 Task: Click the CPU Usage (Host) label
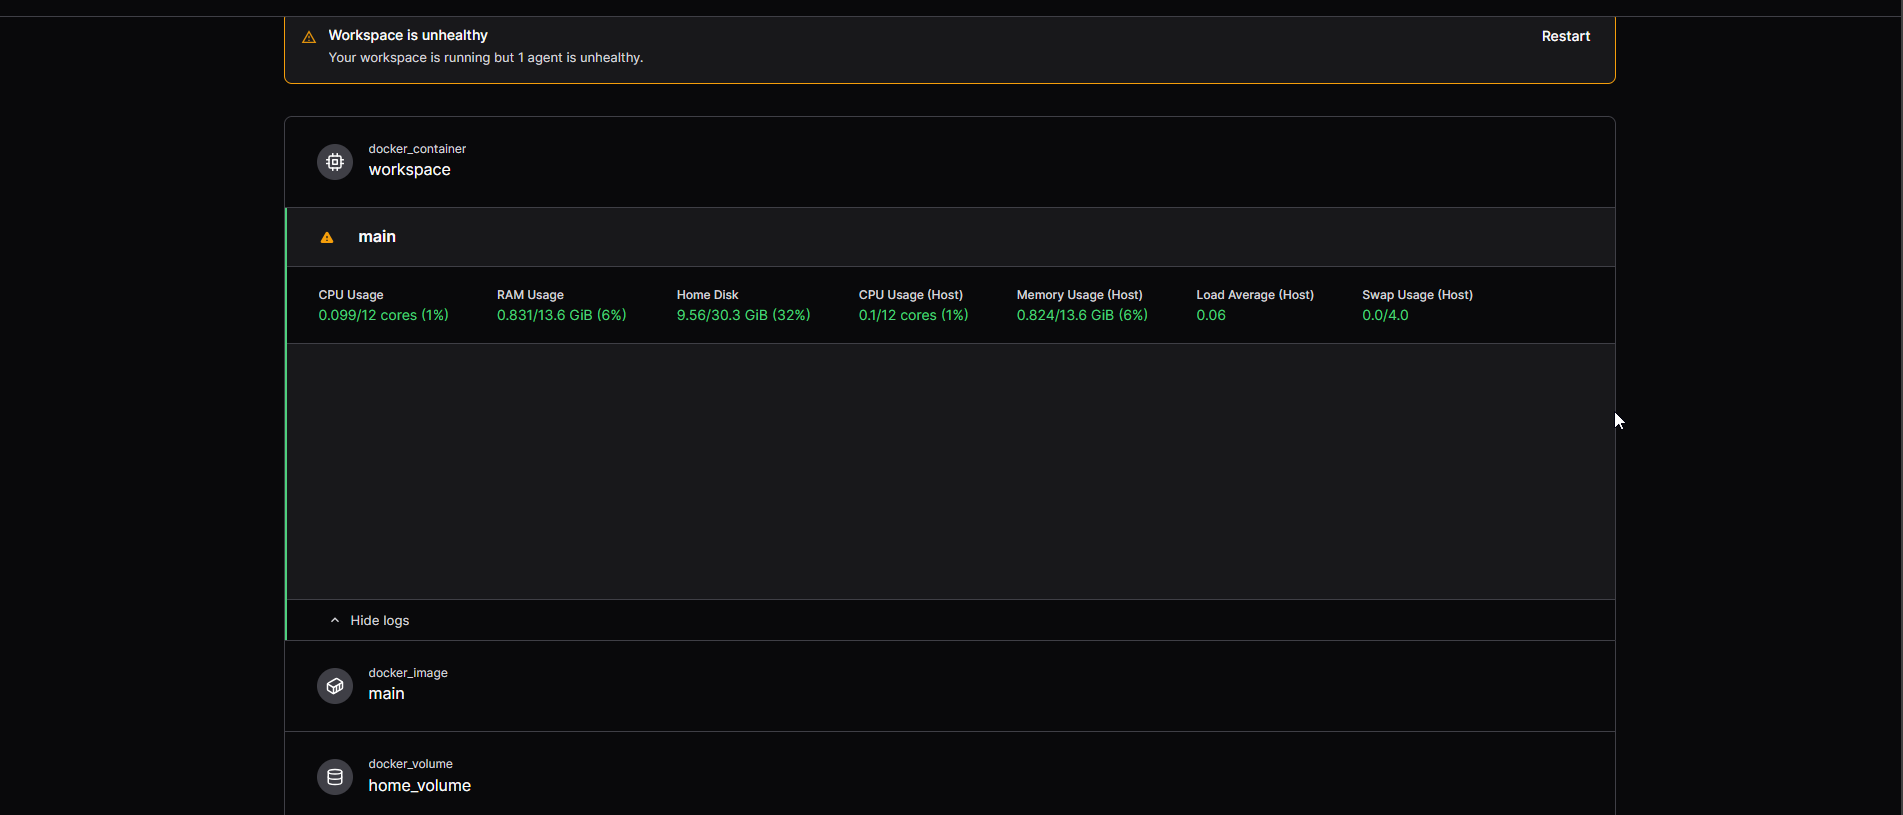[910, 295]
